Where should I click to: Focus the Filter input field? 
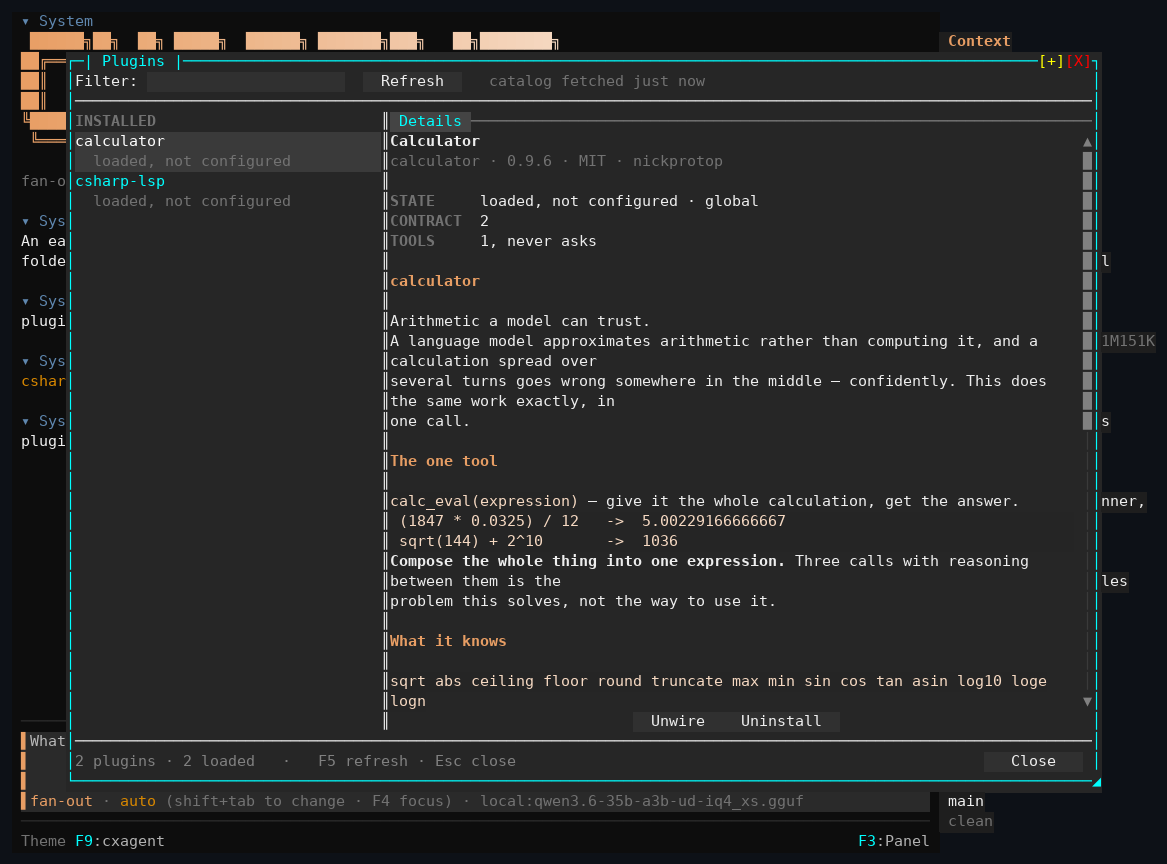point(246,81)
